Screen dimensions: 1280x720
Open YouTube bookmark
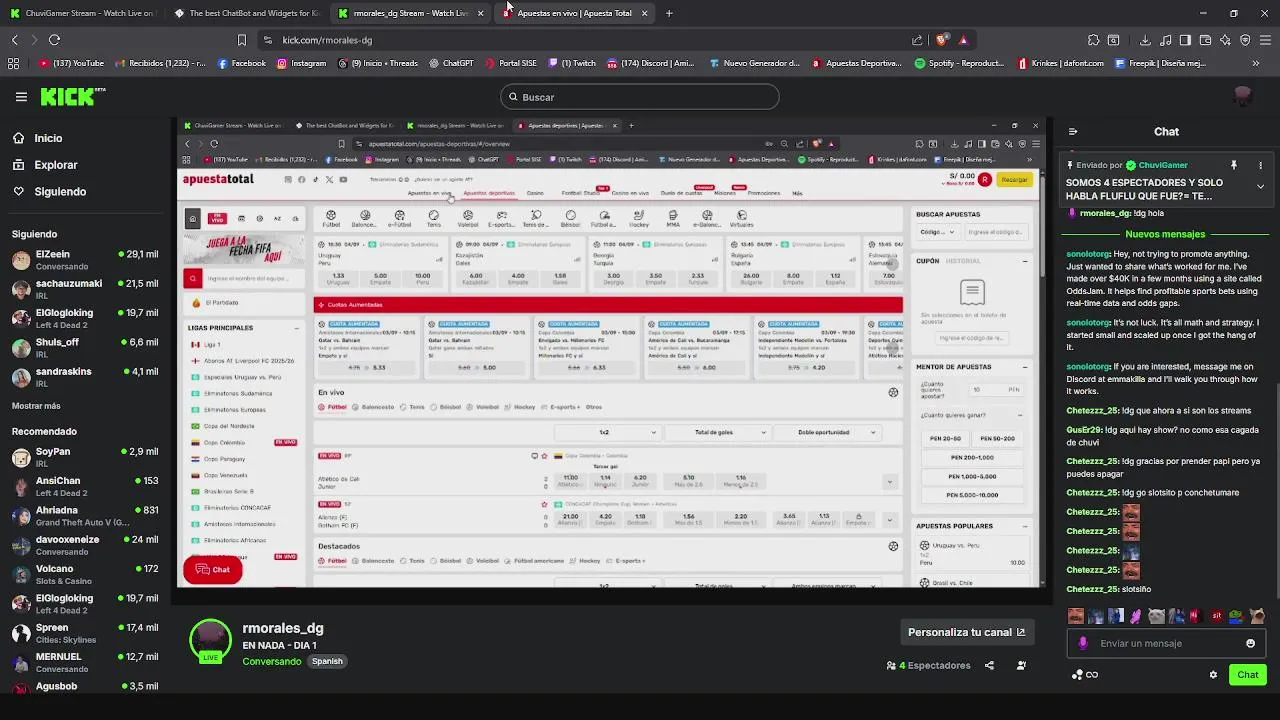coord(71,63)
